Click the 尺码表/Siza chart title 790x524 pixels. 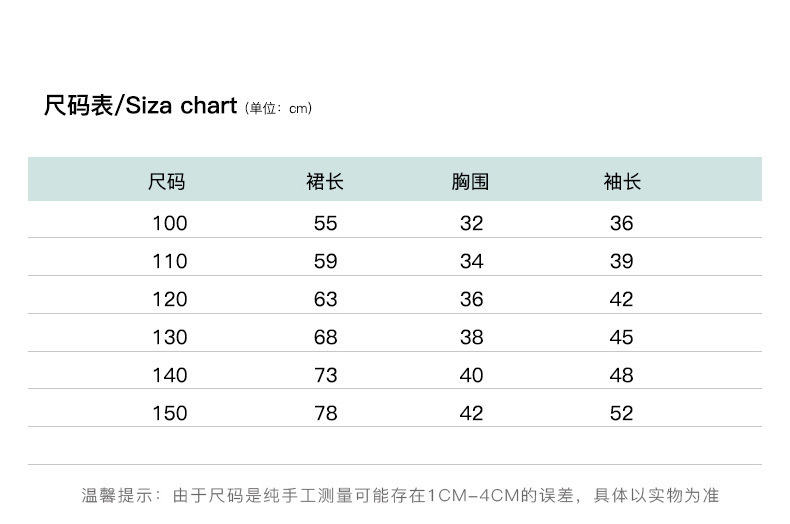(x=140, y=105)
